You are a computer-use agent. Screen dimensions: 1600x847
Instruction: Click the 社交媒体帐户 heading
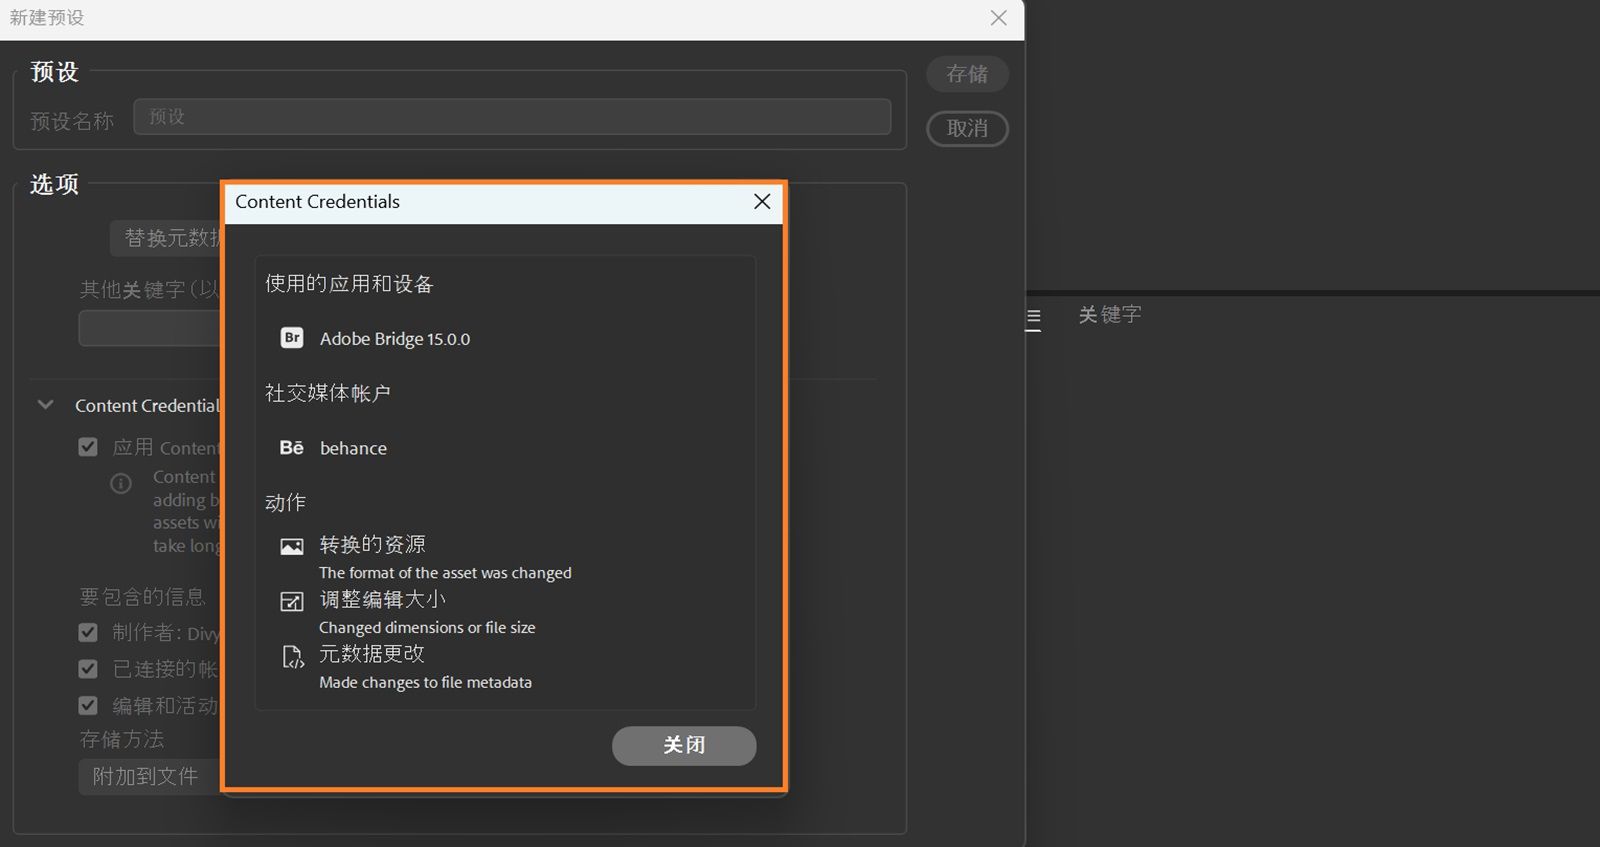click(328, 393)
